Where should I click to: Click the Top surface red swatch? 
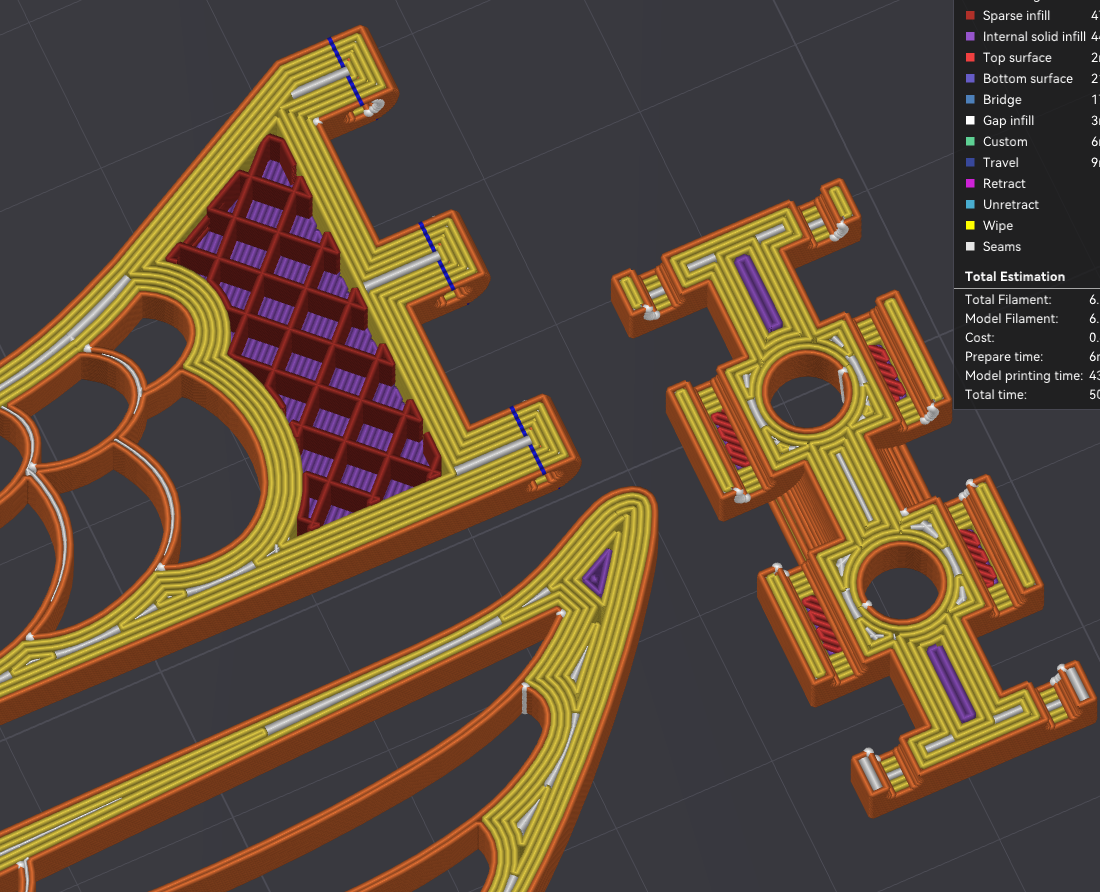[x=969, y=58]
